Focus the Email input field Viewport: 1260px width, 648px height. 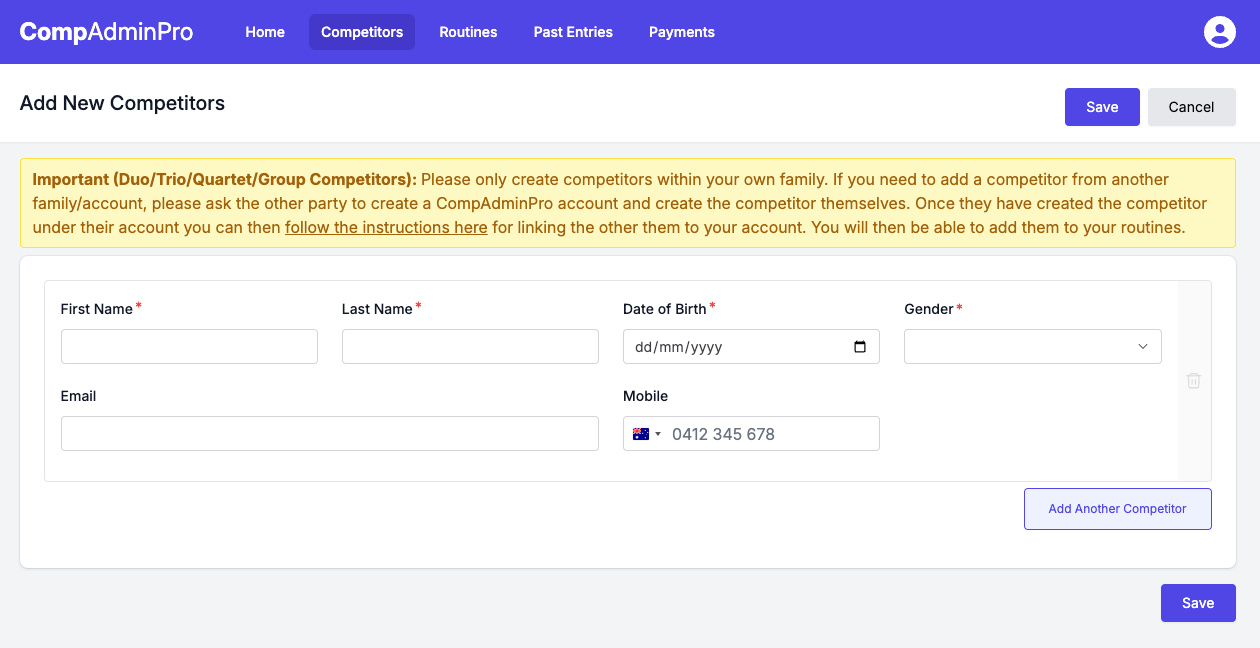click(x=330, y=433)
